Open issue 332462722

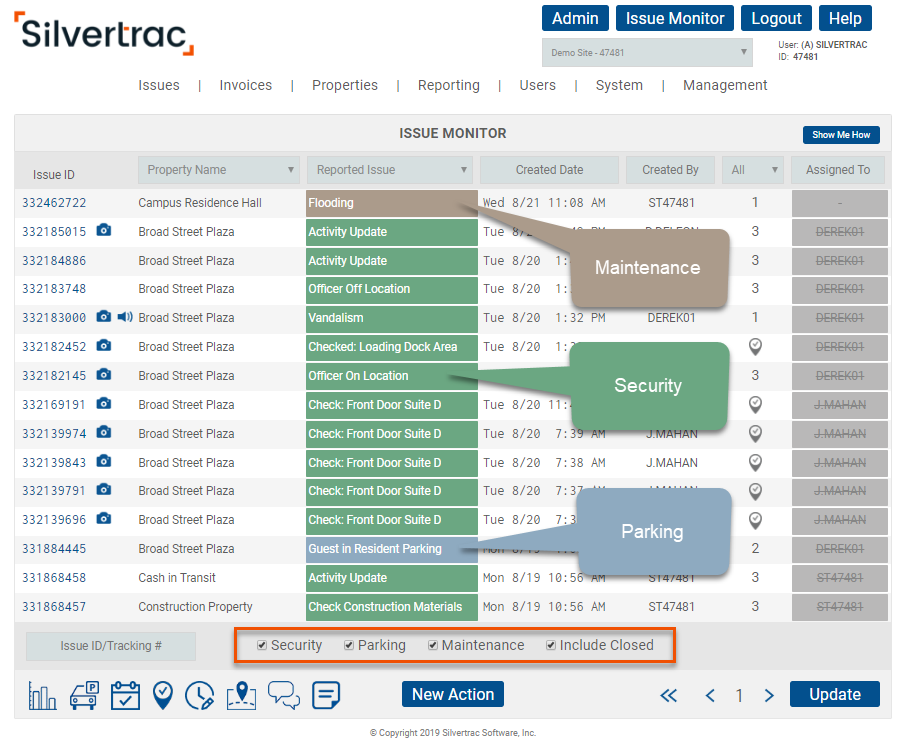tap(54, 203)
